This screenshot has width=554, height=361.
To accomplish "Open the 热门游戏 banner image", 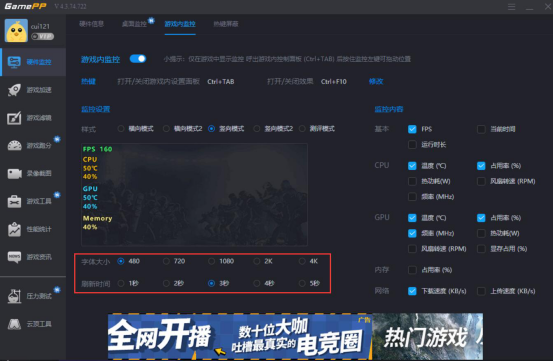I will click(x=428, y=337).
